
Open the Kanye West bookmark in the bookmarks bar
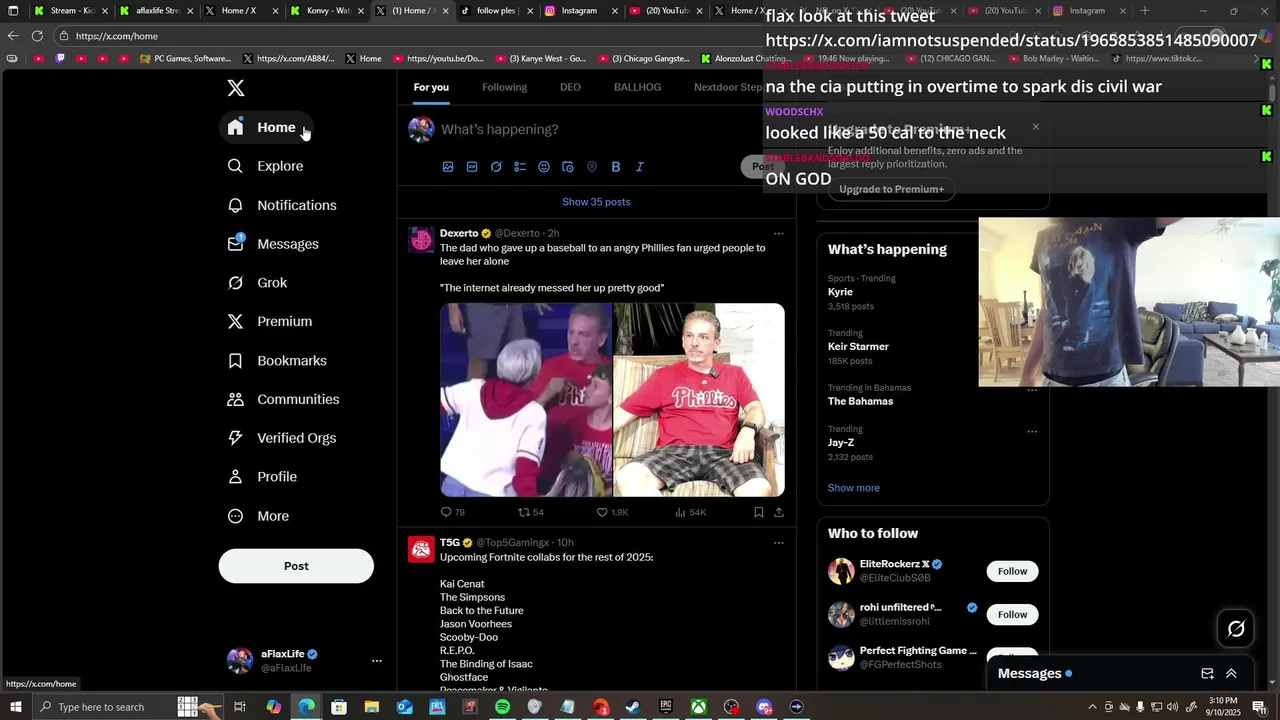tap(541, 59)
